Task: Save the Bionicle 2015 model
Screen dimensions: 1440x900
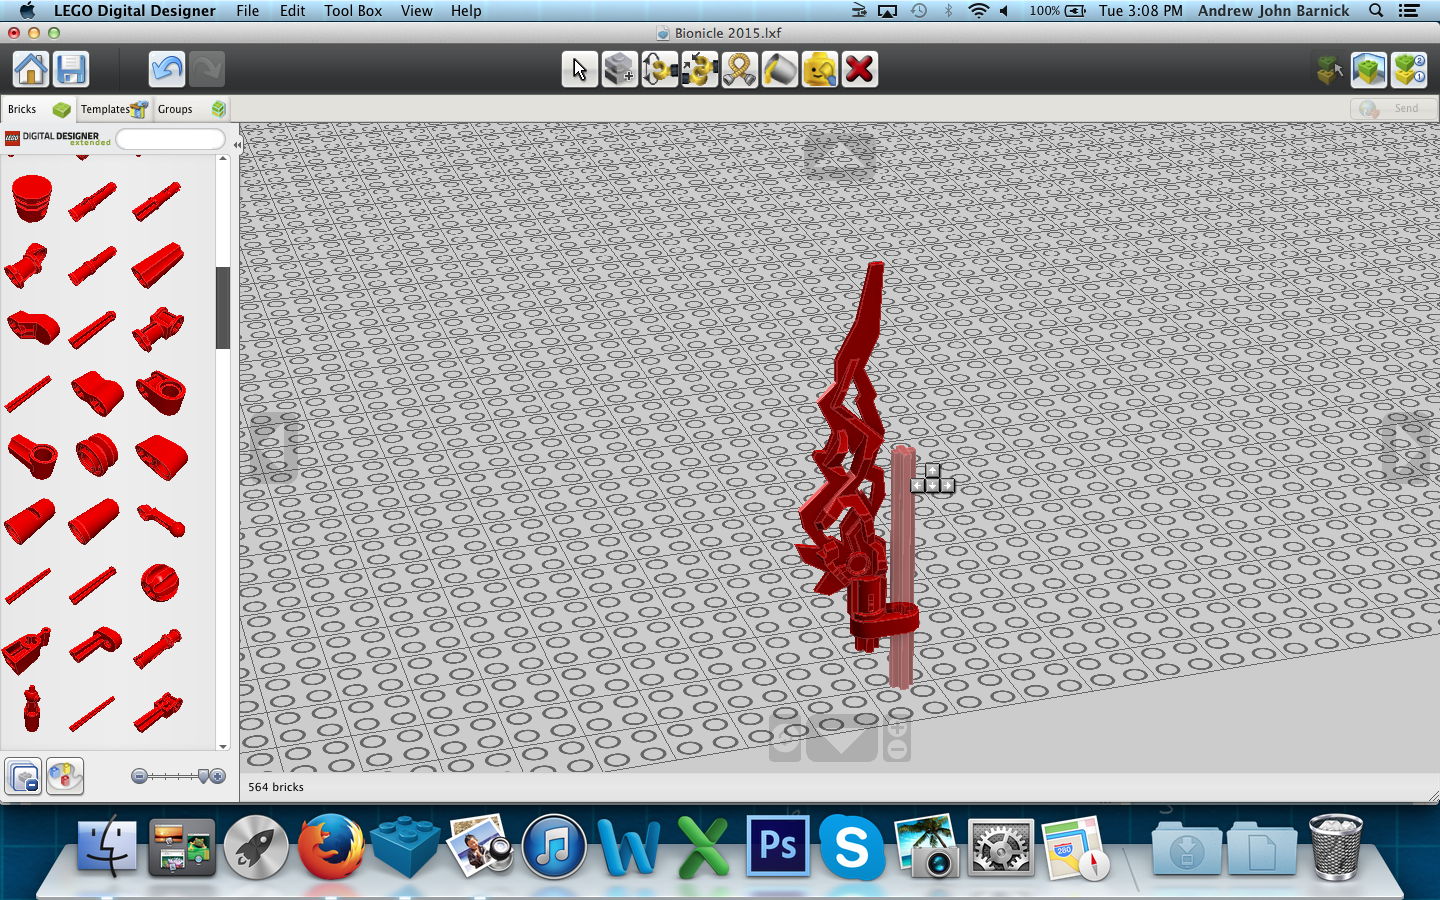Action: (71, 70)
